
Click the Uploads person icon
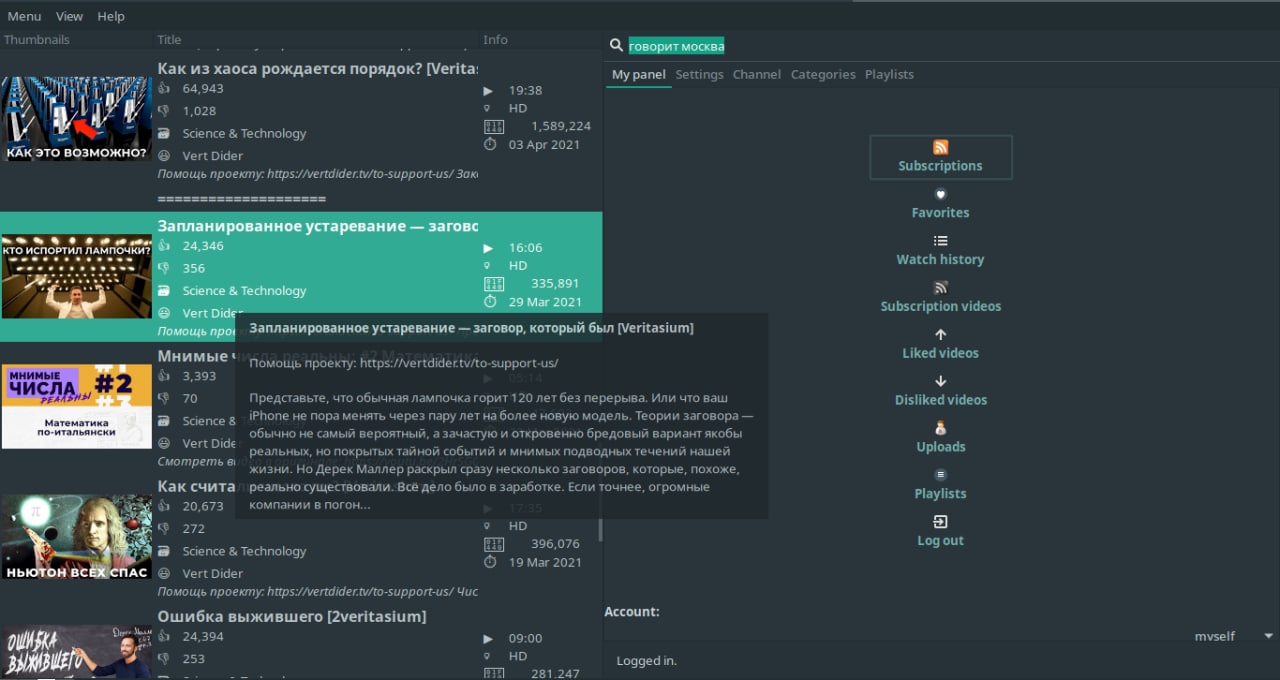[x=940, y=428]
